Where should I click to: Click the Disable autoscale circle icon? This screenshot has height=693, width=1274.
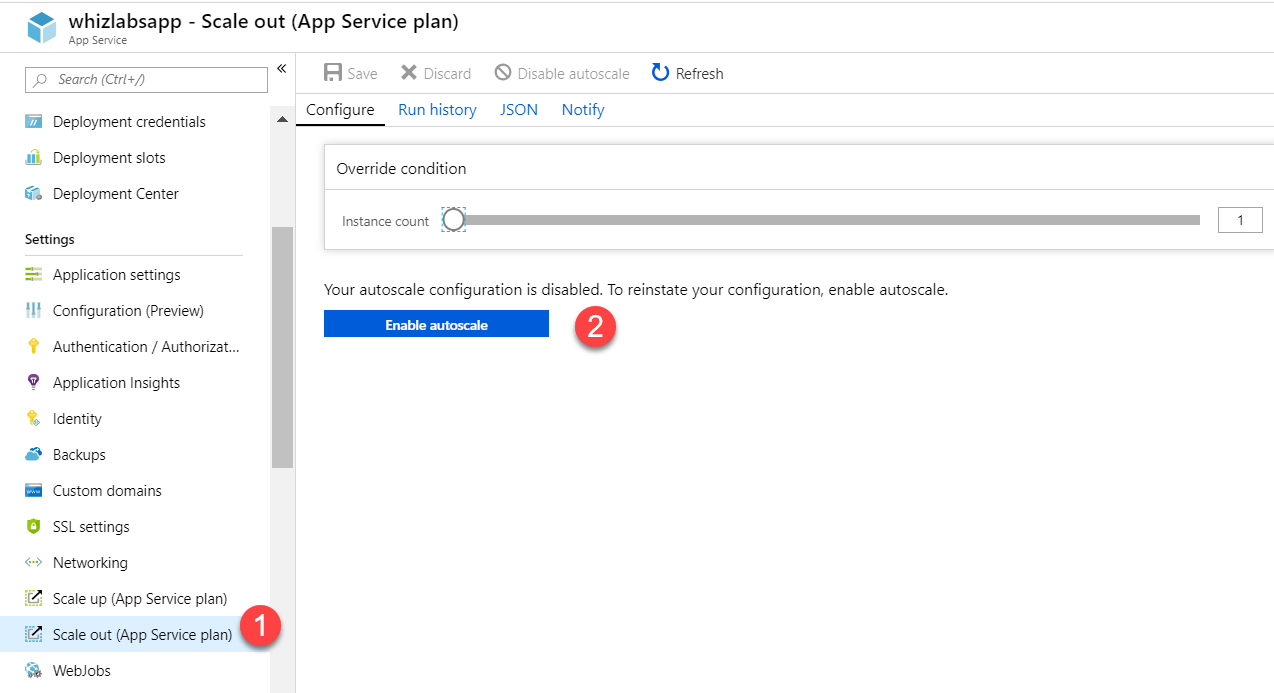click(x=503, y=73)
